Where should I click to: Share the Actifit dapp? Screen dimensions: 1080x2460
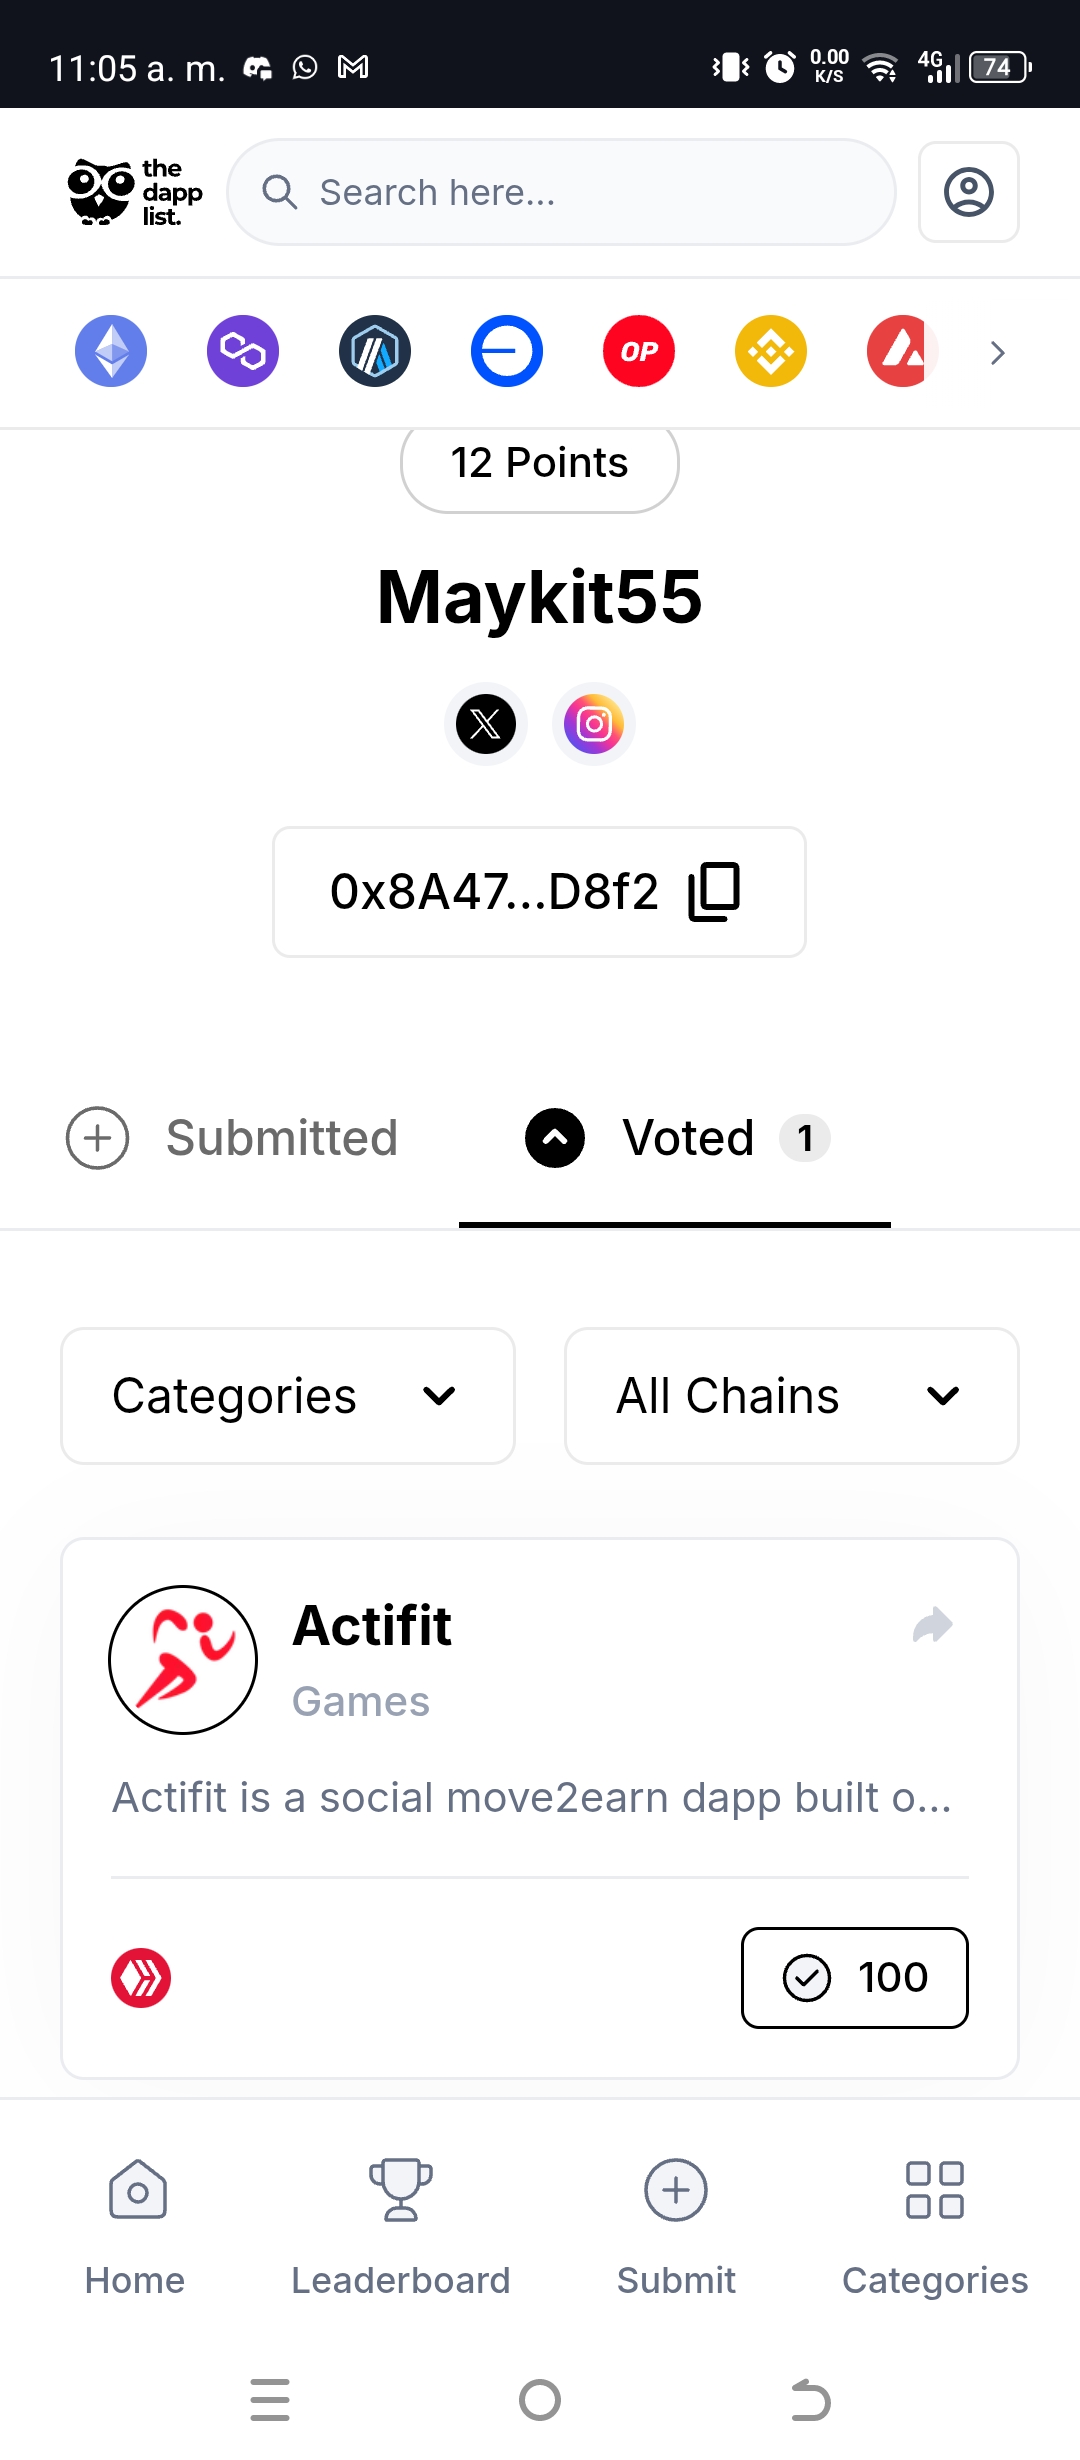(x=933, y=1625)
